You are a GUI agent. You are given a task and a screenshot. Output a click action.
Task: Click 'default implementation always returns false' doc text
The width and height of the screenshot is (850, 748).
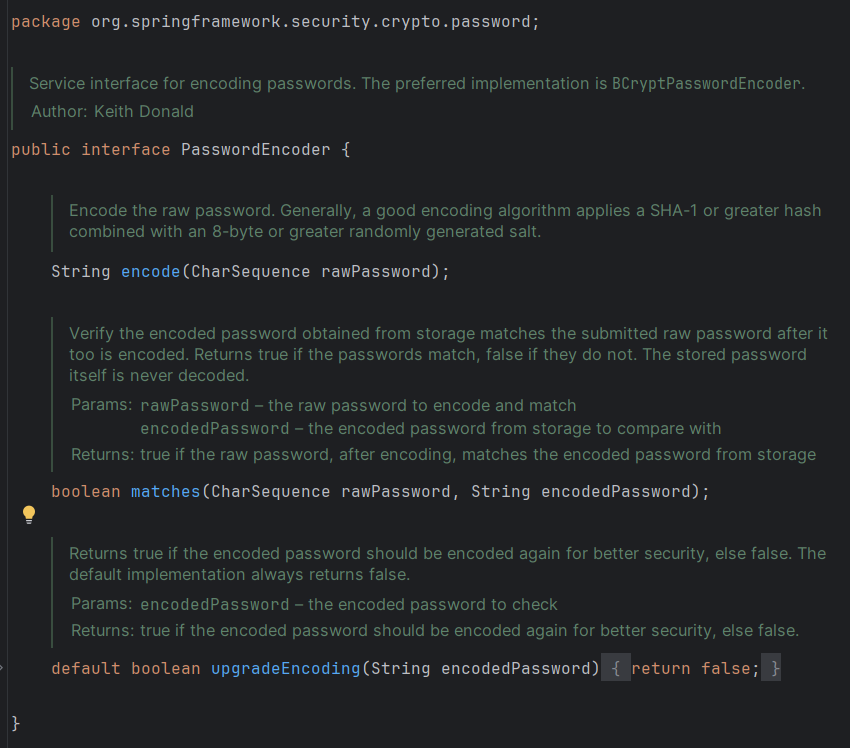pos(239,575)
